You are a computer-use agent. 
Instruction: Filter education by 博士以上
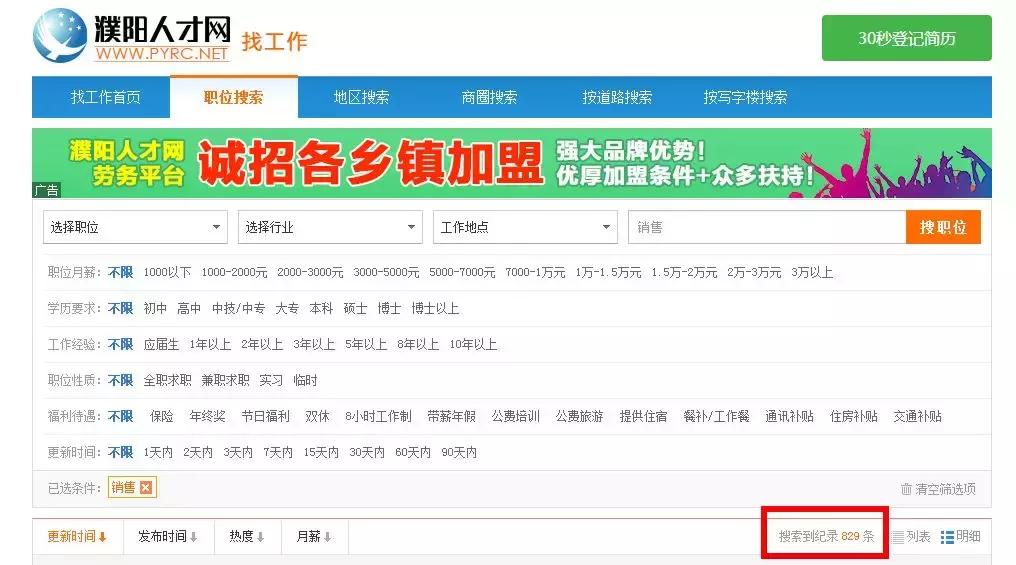coord(435,308)
